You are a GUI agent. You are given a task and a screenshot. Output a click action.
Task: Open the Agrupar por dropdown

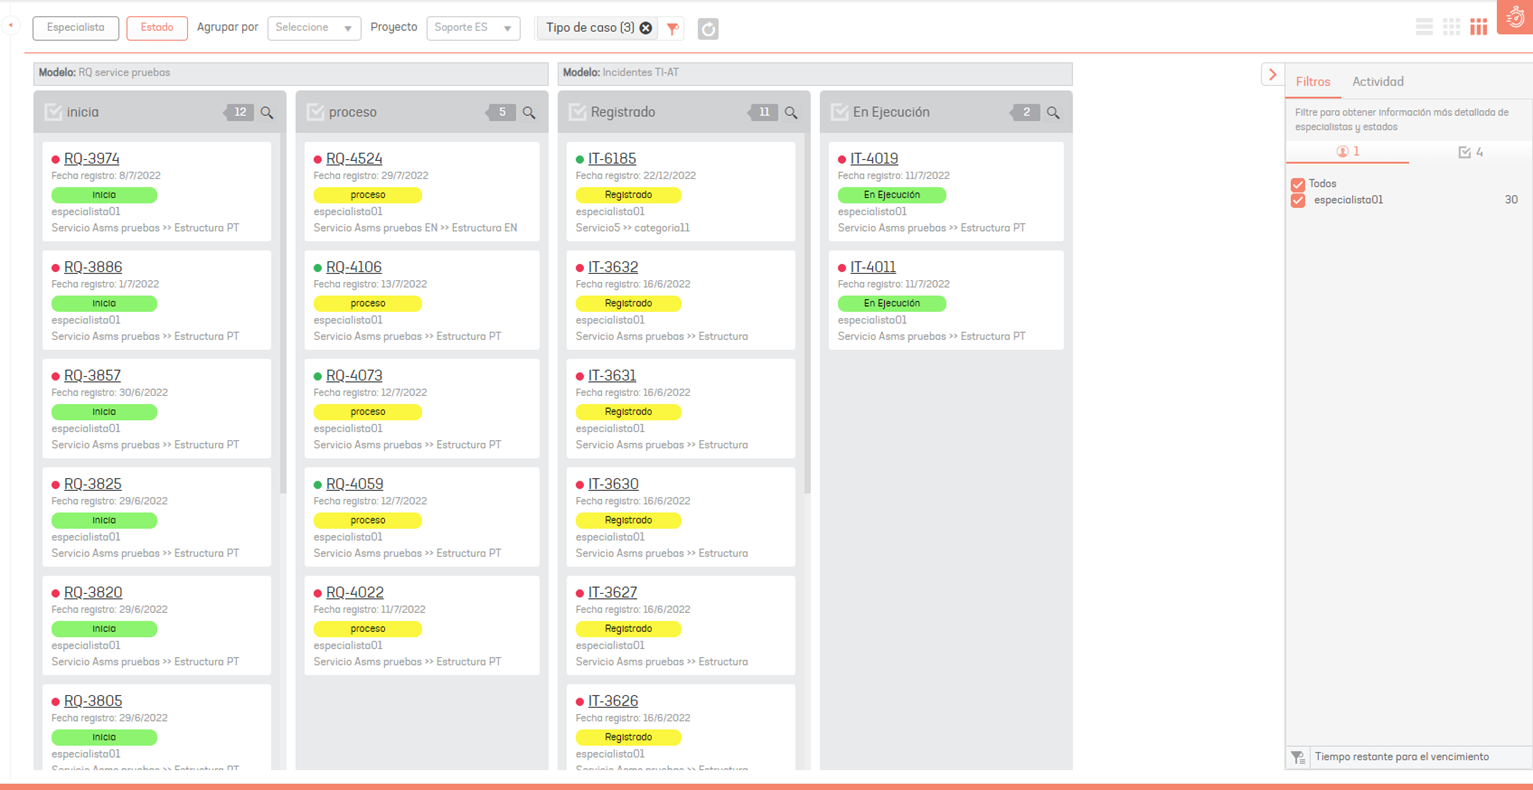click(314, 28)
